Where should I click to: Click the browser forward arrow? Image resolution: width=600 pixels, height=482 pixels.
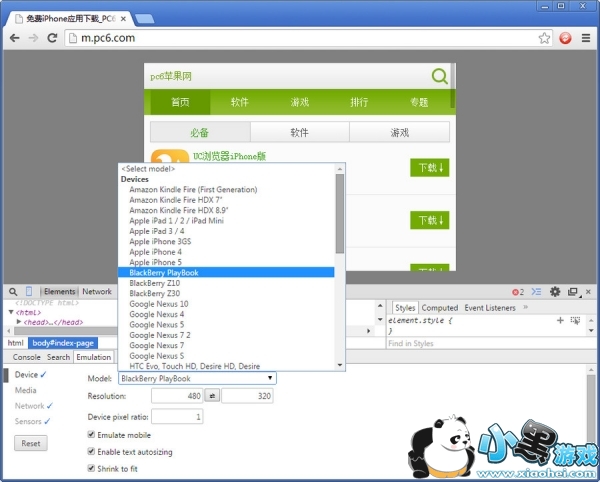(x=33, y=38)
